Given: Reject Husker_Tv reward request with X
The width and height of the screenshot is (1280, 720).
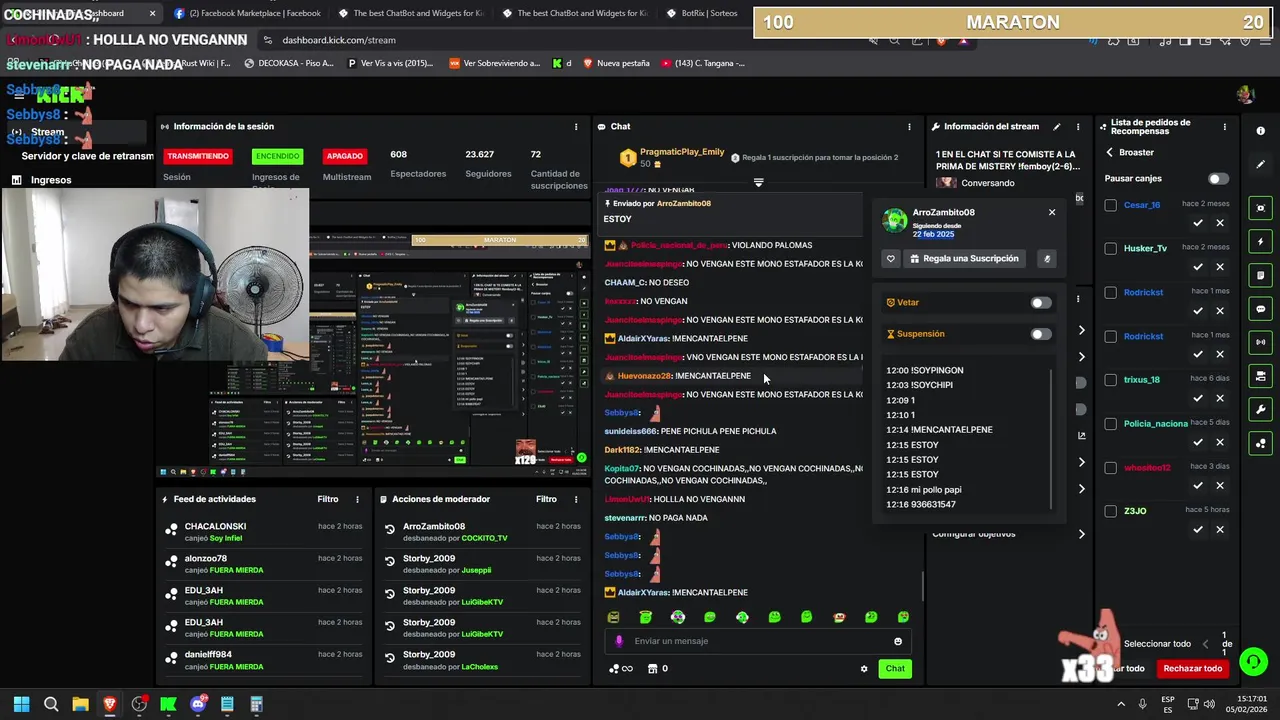Looking at the screenshot, I should [x=1220, y=267].
